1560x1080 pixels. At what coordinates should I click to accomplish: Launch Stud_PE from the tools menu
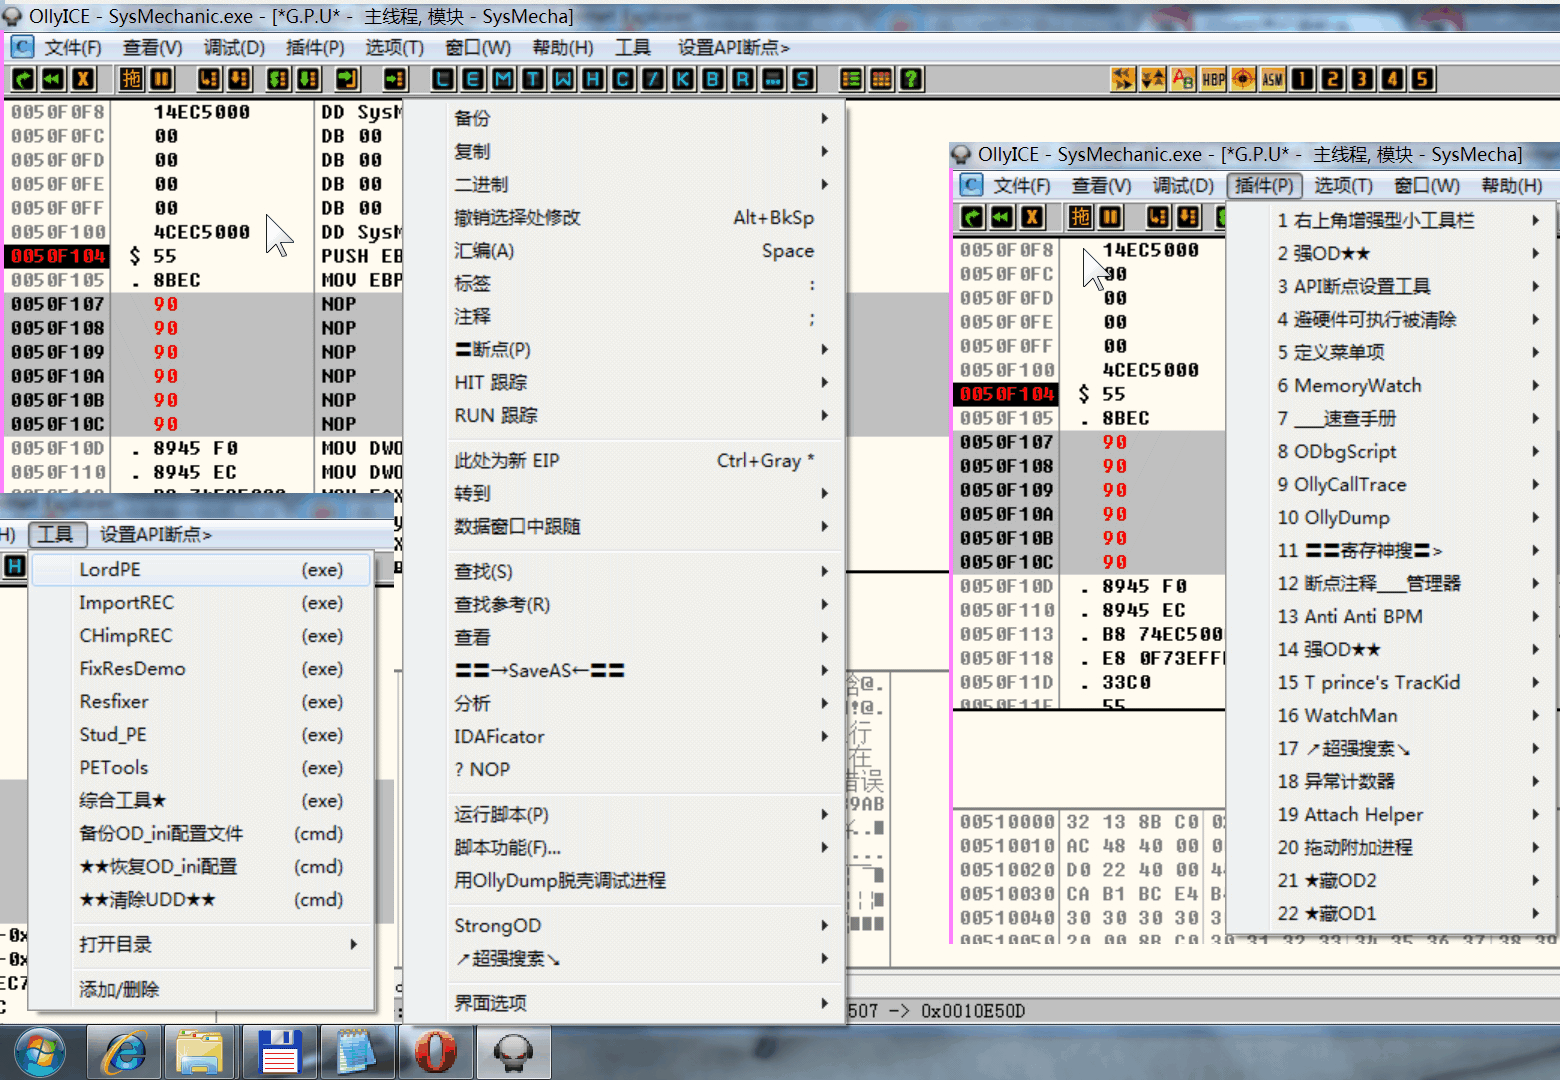(x=201, y=734)
